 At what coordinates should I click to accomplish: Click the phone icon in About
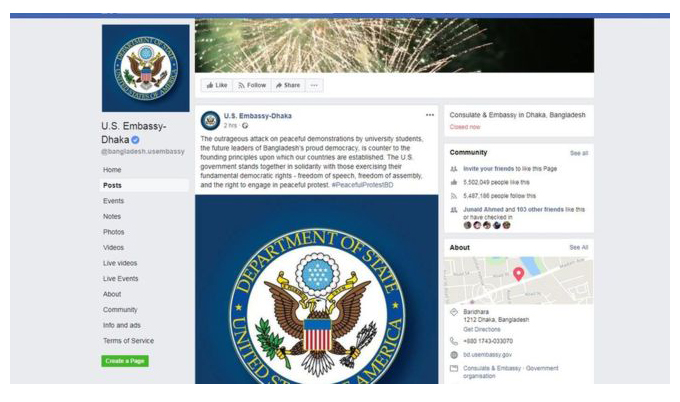[x=454, y=341]
